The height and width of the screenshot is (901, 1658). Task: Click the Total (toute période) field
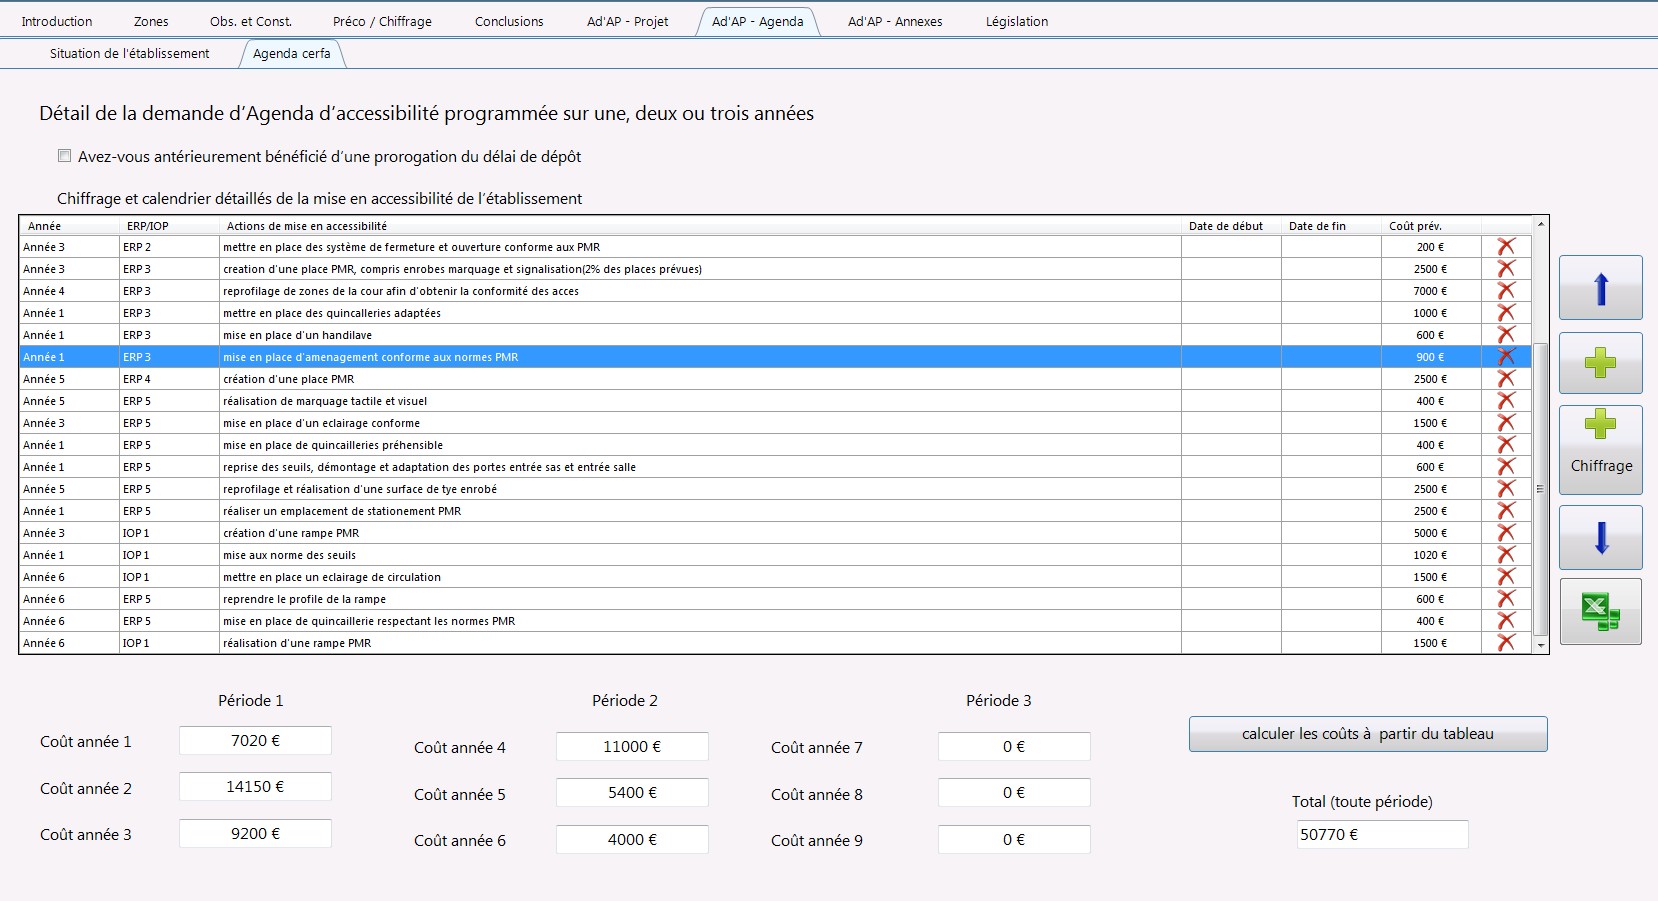(x=1382, y=834)
